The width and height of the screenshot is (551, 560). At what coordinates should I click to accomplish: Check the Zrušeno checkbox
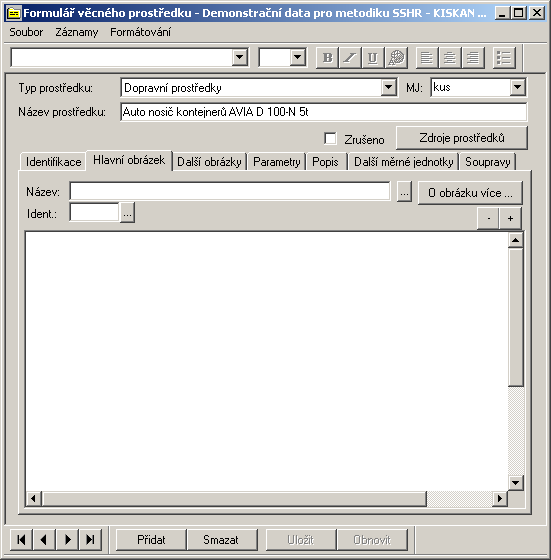coord(330,139)
